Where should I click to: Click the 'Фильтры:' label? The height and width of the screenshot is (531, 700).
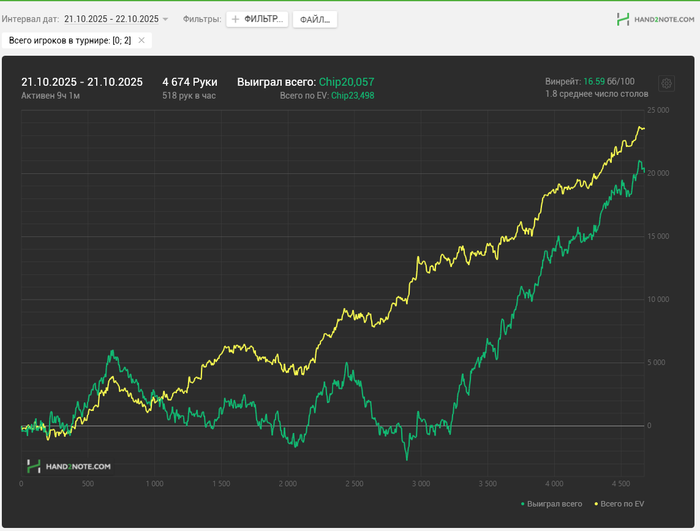click(202, 19)
